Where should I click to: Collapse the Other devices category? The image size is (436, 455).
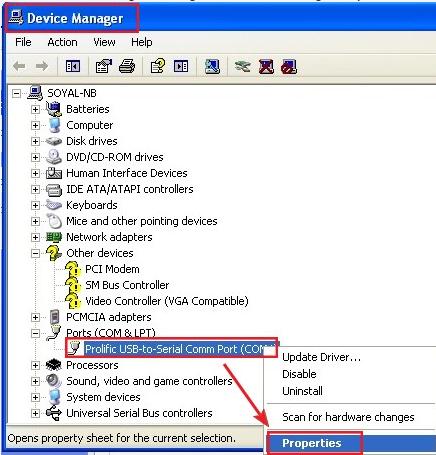click(x=35, y=253)
